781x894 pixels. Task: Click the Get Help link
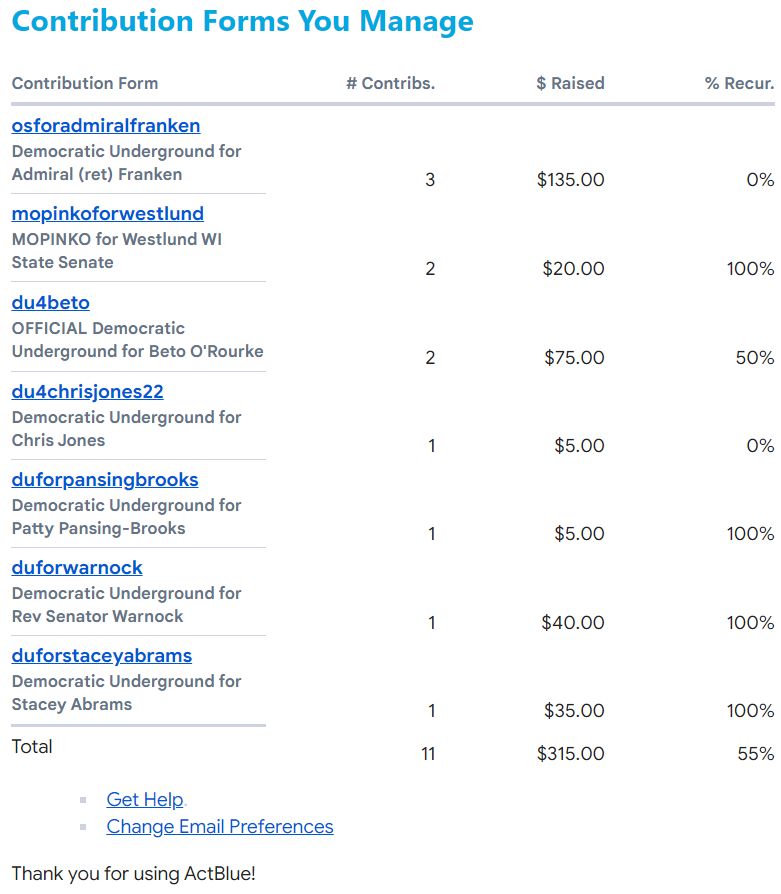point(145,800)
